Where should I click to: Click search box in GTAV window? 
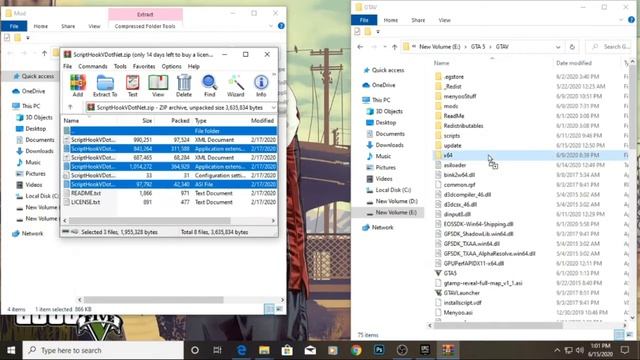(x=610, y=47)
